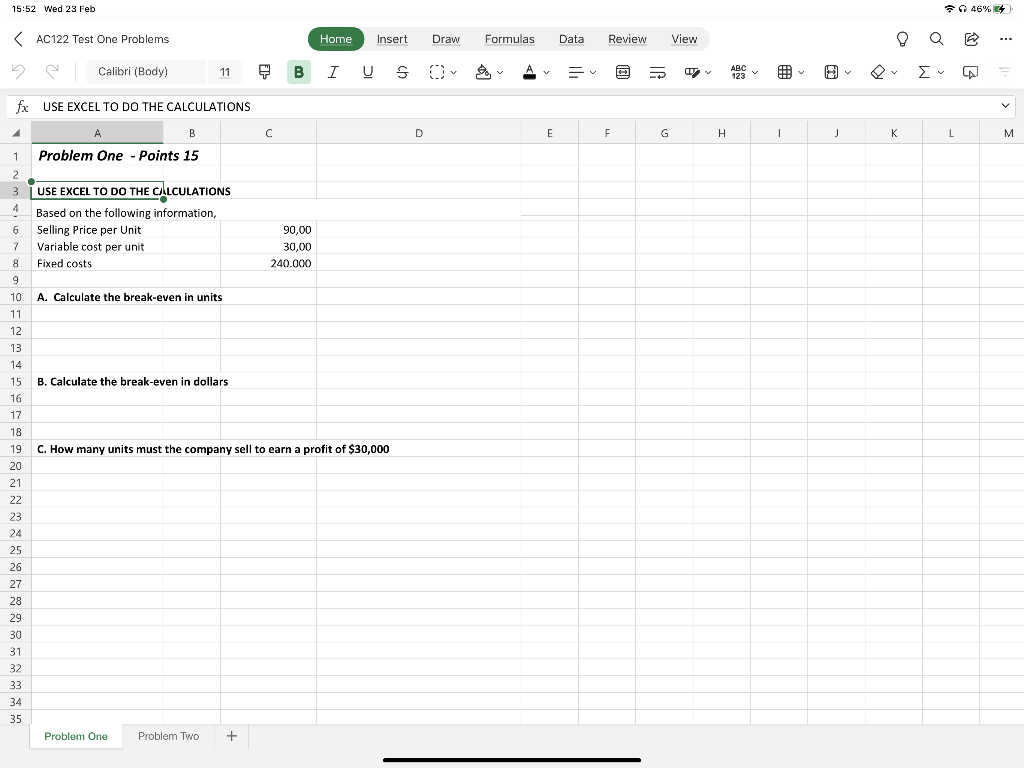Open the View tab
The image size is (1024, 768).
click(x=684, y=39)
